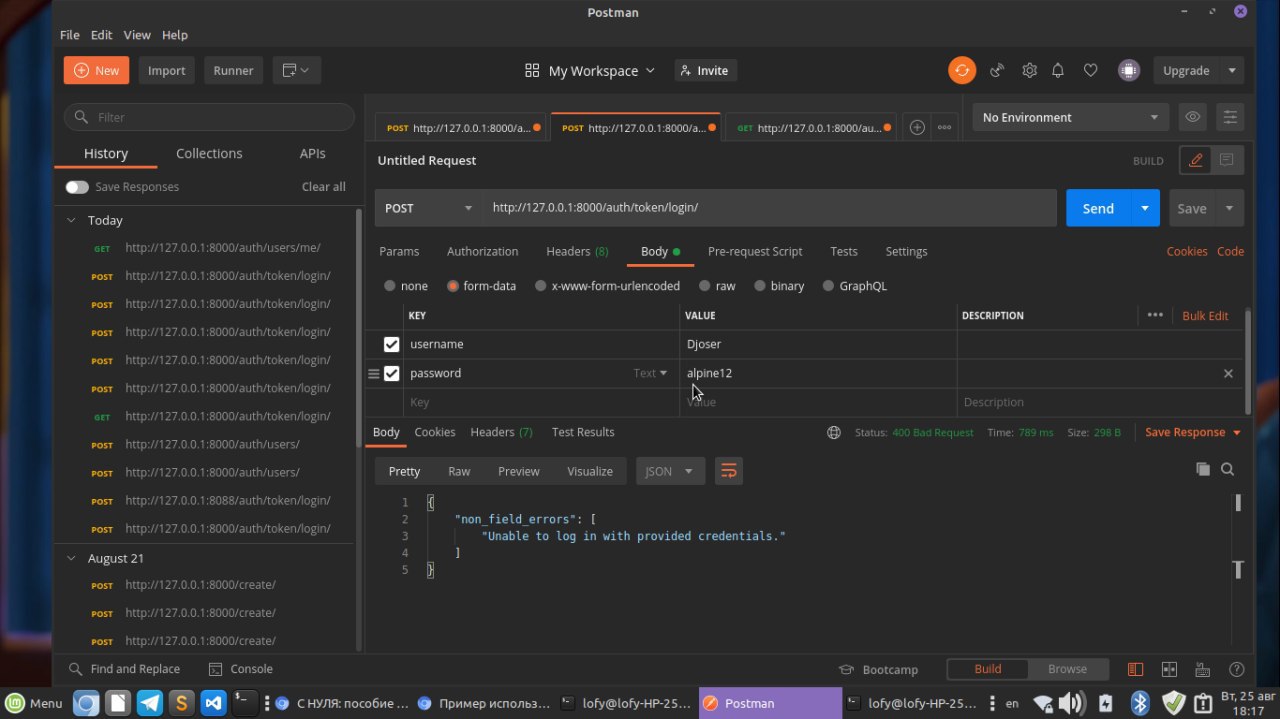Click Clear all history
This screenshot has height=719, width=1280.
coord(324,187)
